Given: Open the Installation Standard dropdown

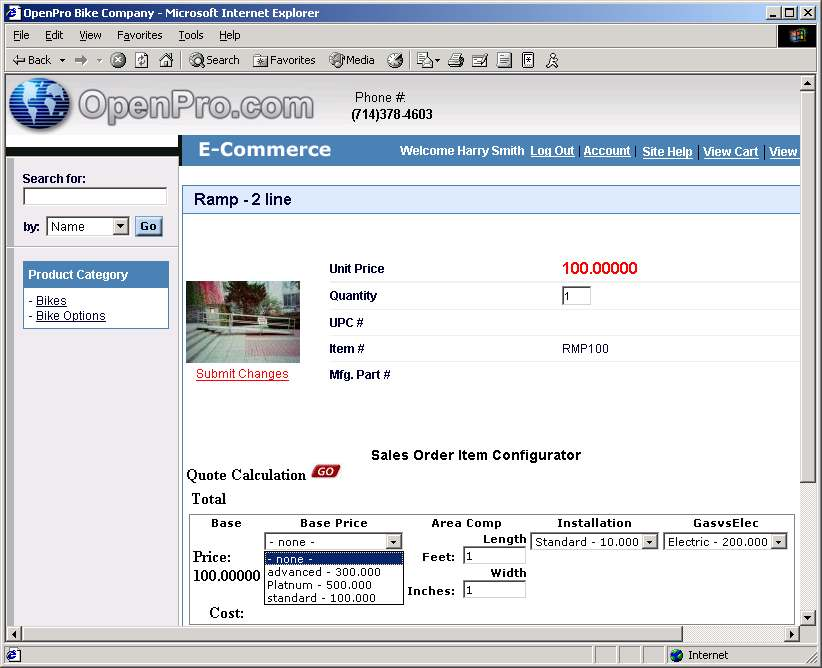Looking at the screenshot, I should click(x=649, y=542).
